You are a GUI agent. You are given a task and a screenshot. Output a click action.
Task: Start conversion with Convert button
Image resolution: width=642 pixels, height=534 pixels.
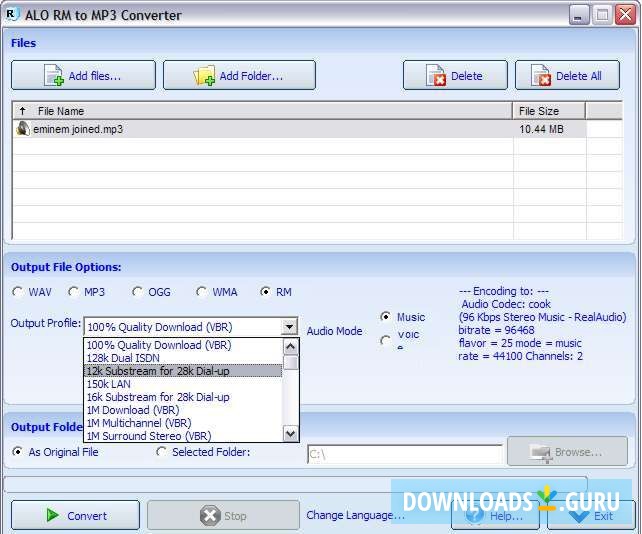tap(75, 515)
